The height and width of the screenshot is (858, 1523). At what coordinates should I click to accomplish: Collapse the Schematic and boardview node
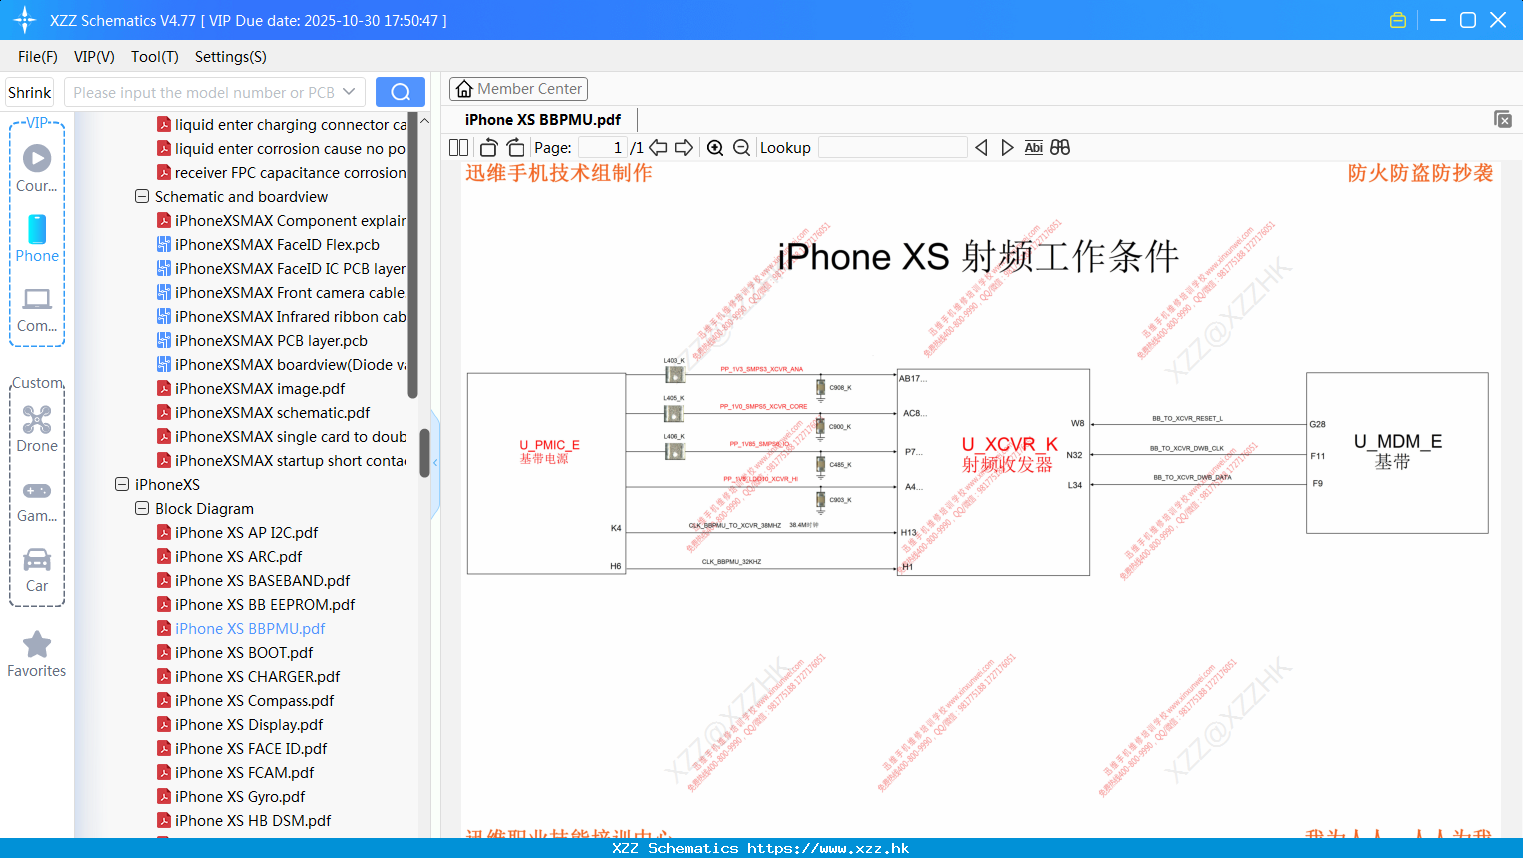point(142,197)
